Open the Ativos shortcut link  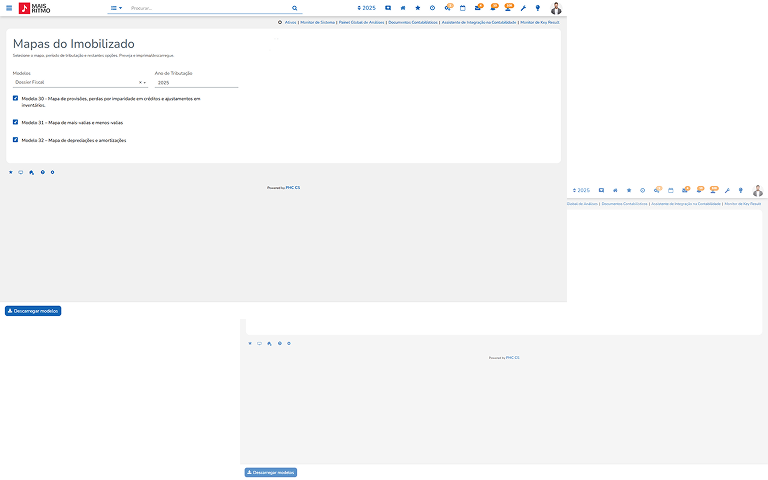(290, 21)
